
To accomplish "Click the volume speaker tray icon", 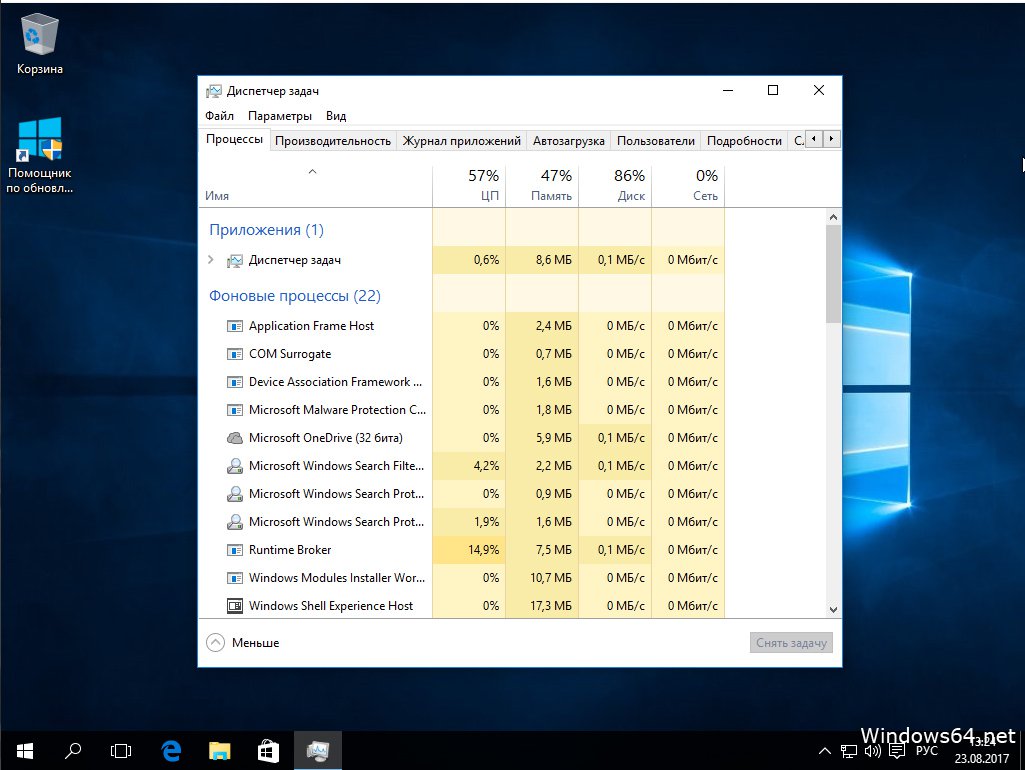I will (x=873, y=752).
